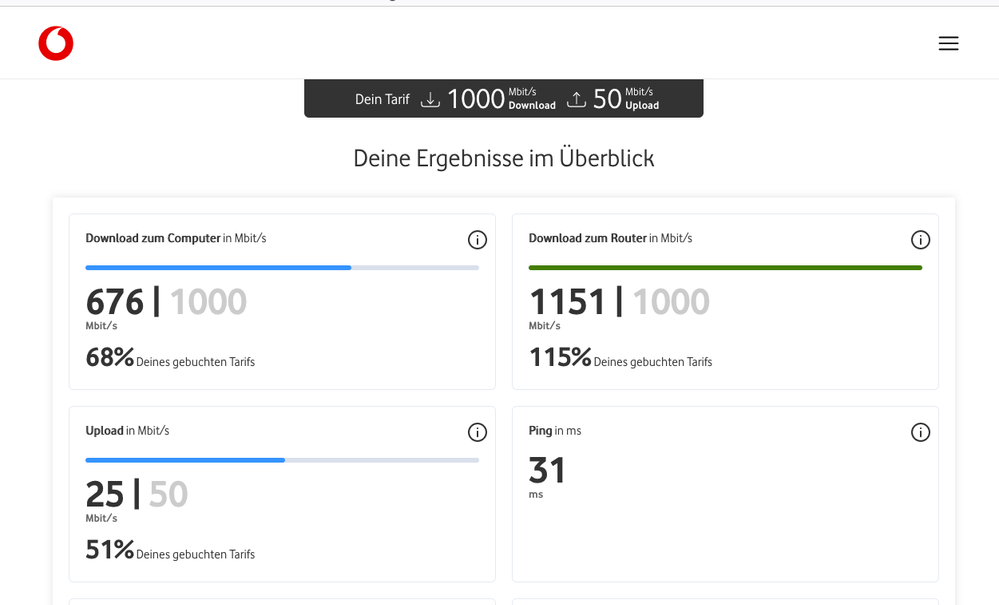Show info for Download zum Router
999x605 pixels.
[920, 240]
